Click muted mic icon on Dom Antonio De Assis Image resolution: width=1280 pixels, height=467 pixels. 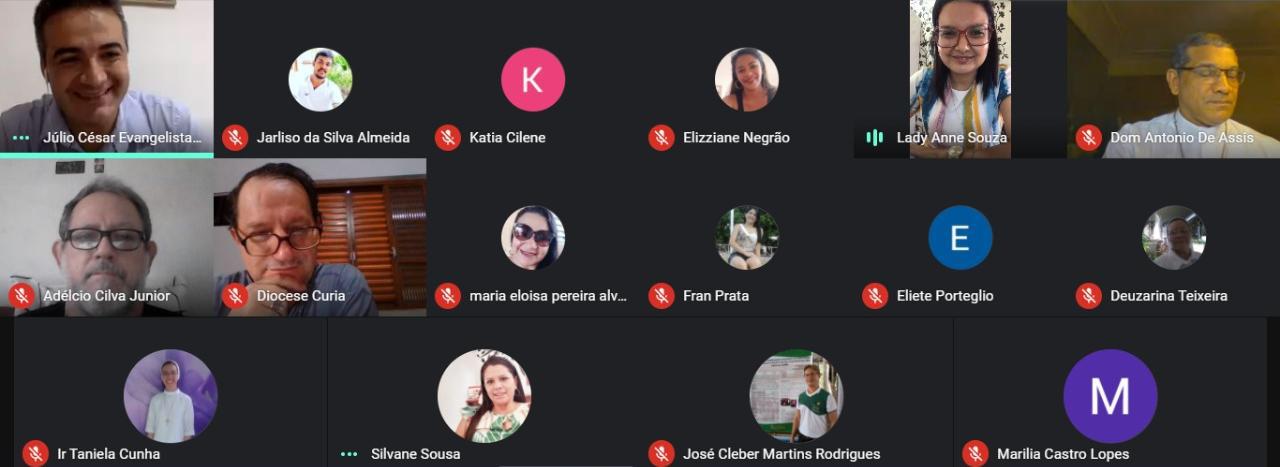click(x=1089, y=138)
